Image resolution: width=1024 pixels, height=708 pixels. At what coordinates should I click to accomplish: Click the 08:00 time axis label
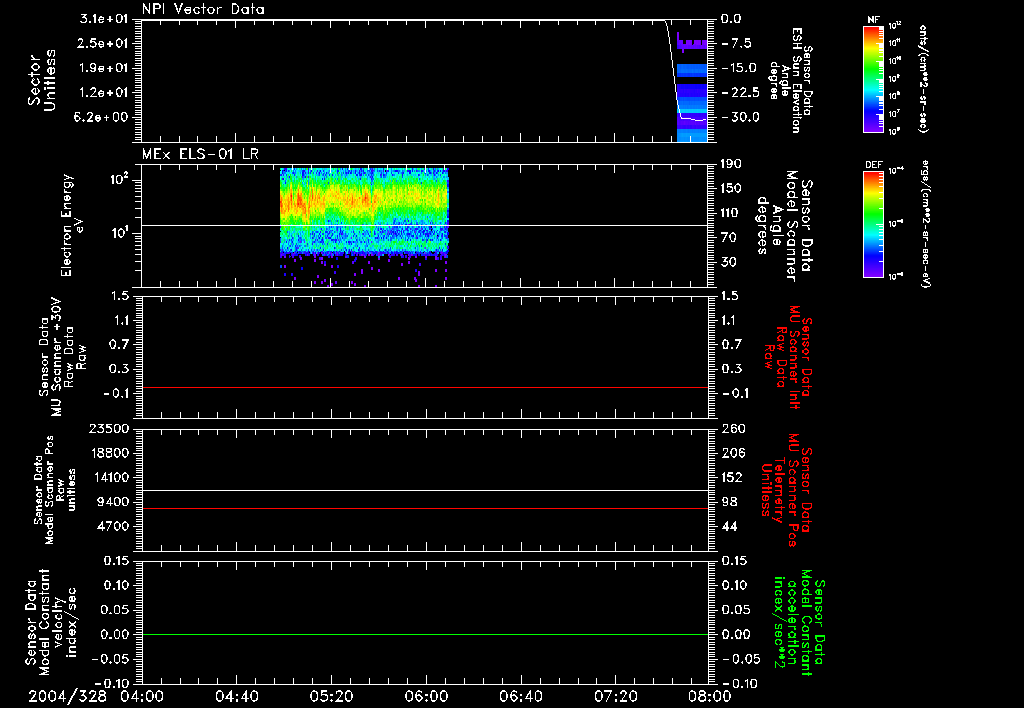[711, 696]
